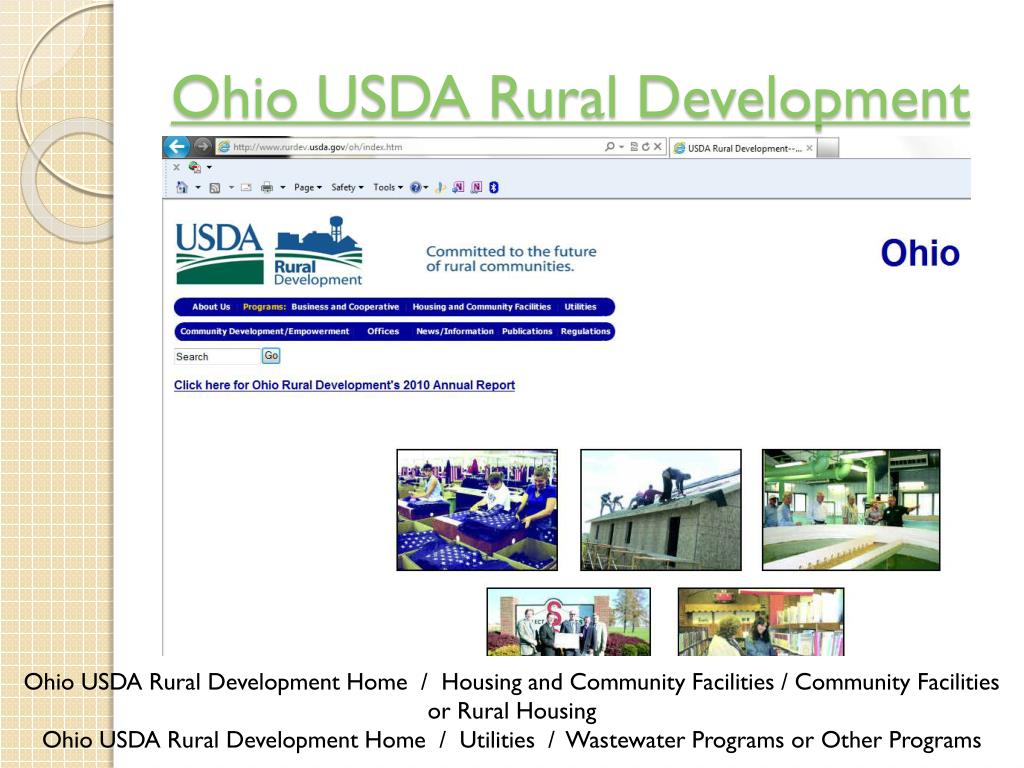
Task: Open the About Us menu item
Action: 211,307
